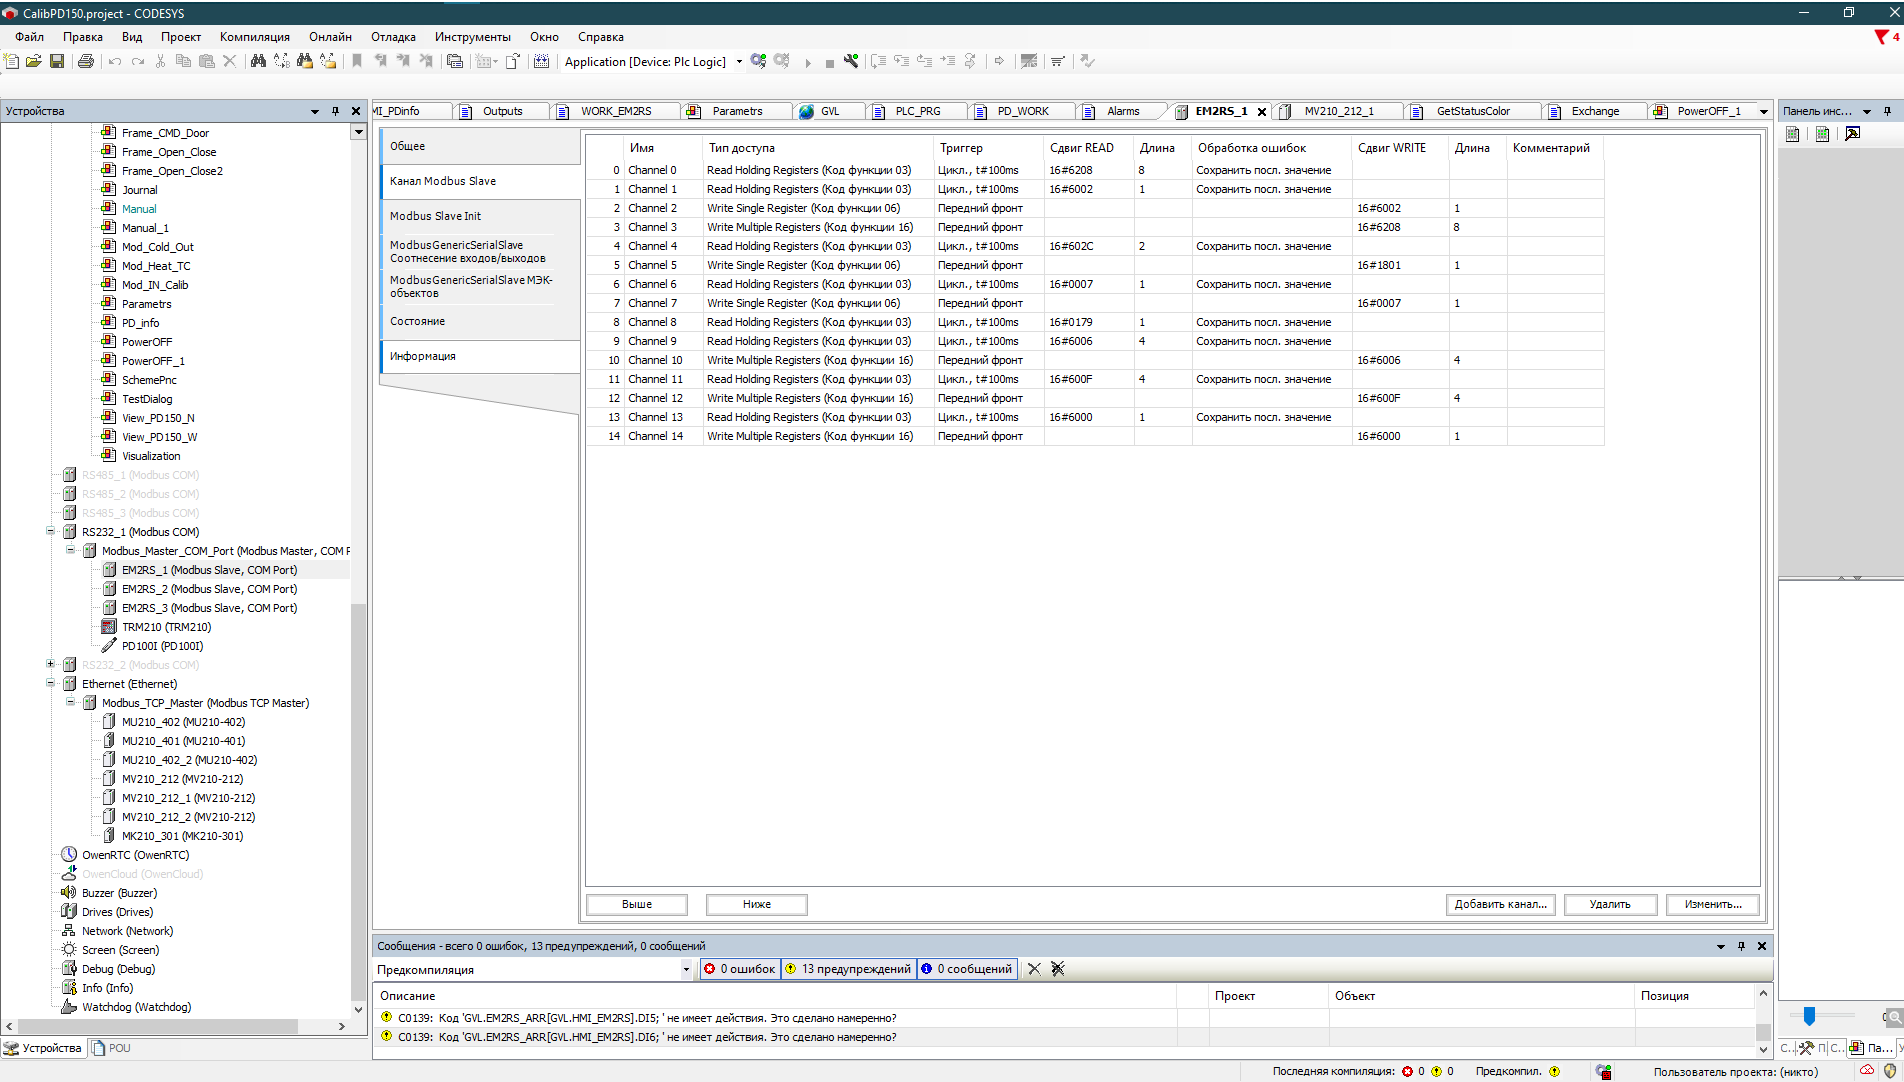The image size is (1904, 1082).
Task: Click the messages list vertical scrollbar
Action: click(x=1763, y=1031)
